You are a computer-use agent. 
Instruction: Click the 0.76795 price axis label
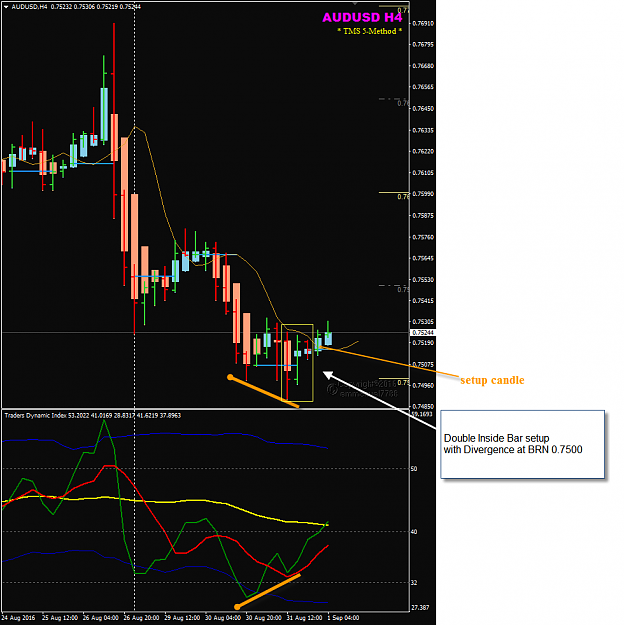[423, 45]
